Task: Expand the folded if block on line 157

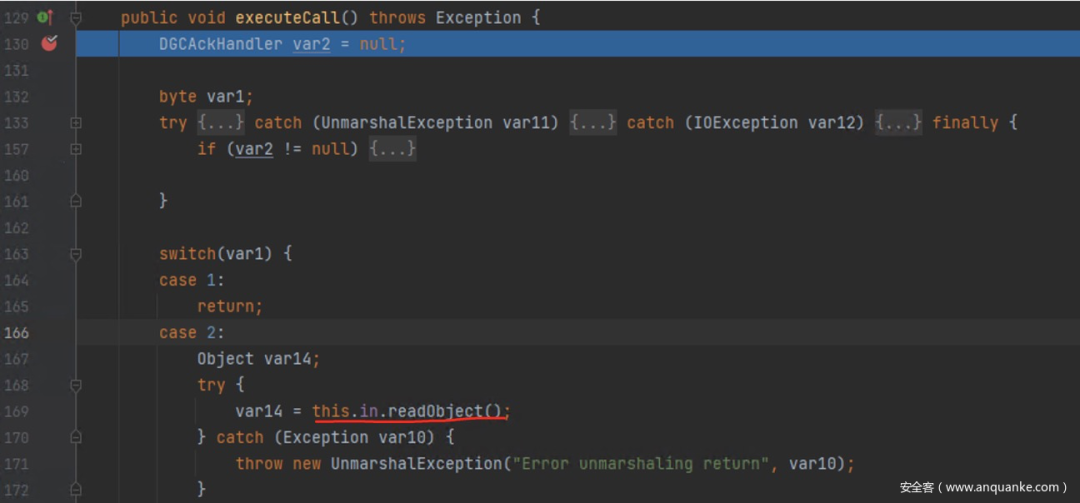Action: pyautogui.click(x=76, y=149)
